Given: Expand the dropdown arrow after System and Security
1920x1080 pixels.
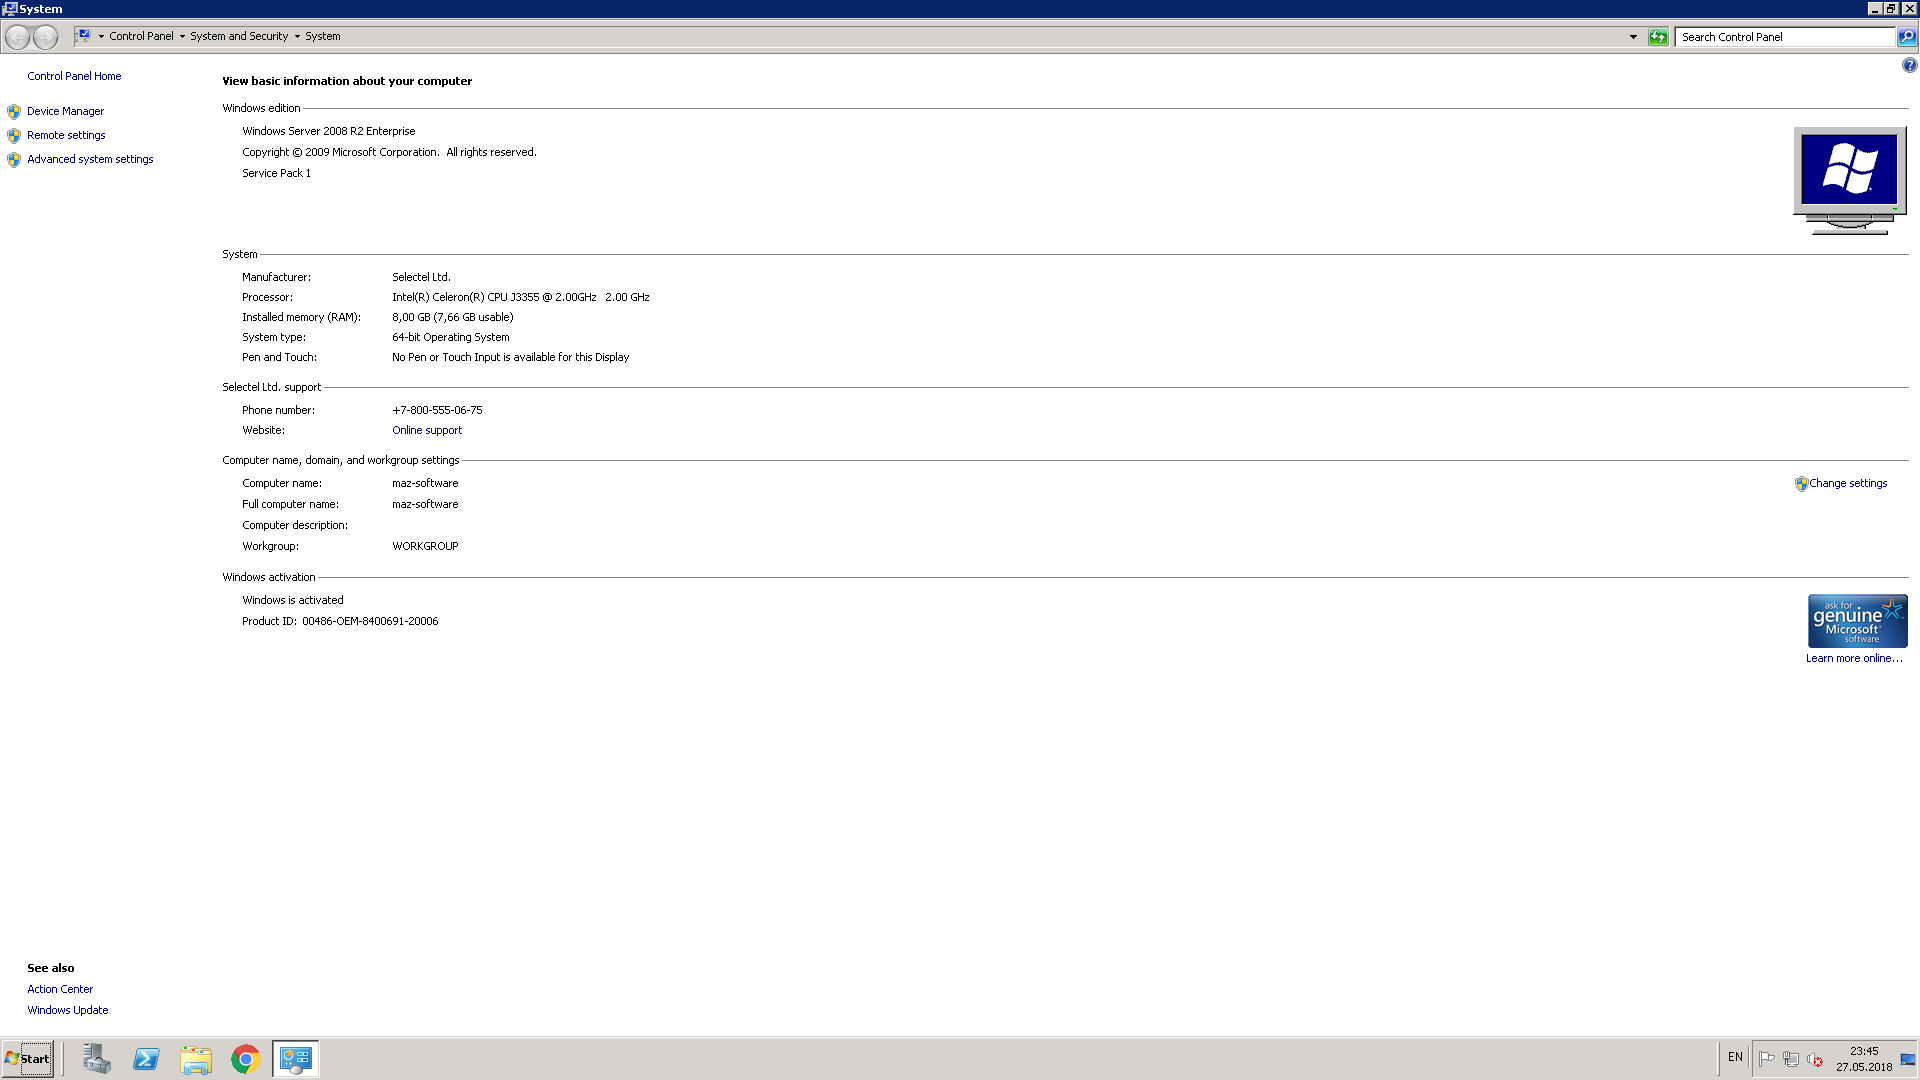Looking at the screenshot, I should tap(297, 36).
